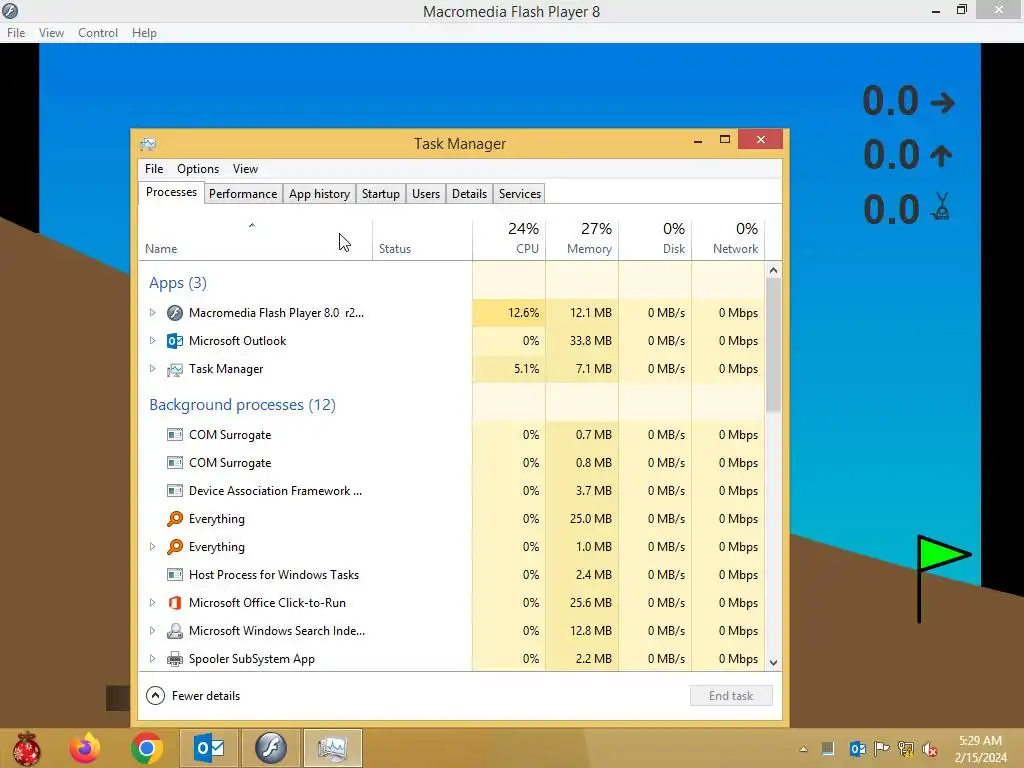
Task: Click the Task Manager taskbar button
Action: (x=332, y=748)
